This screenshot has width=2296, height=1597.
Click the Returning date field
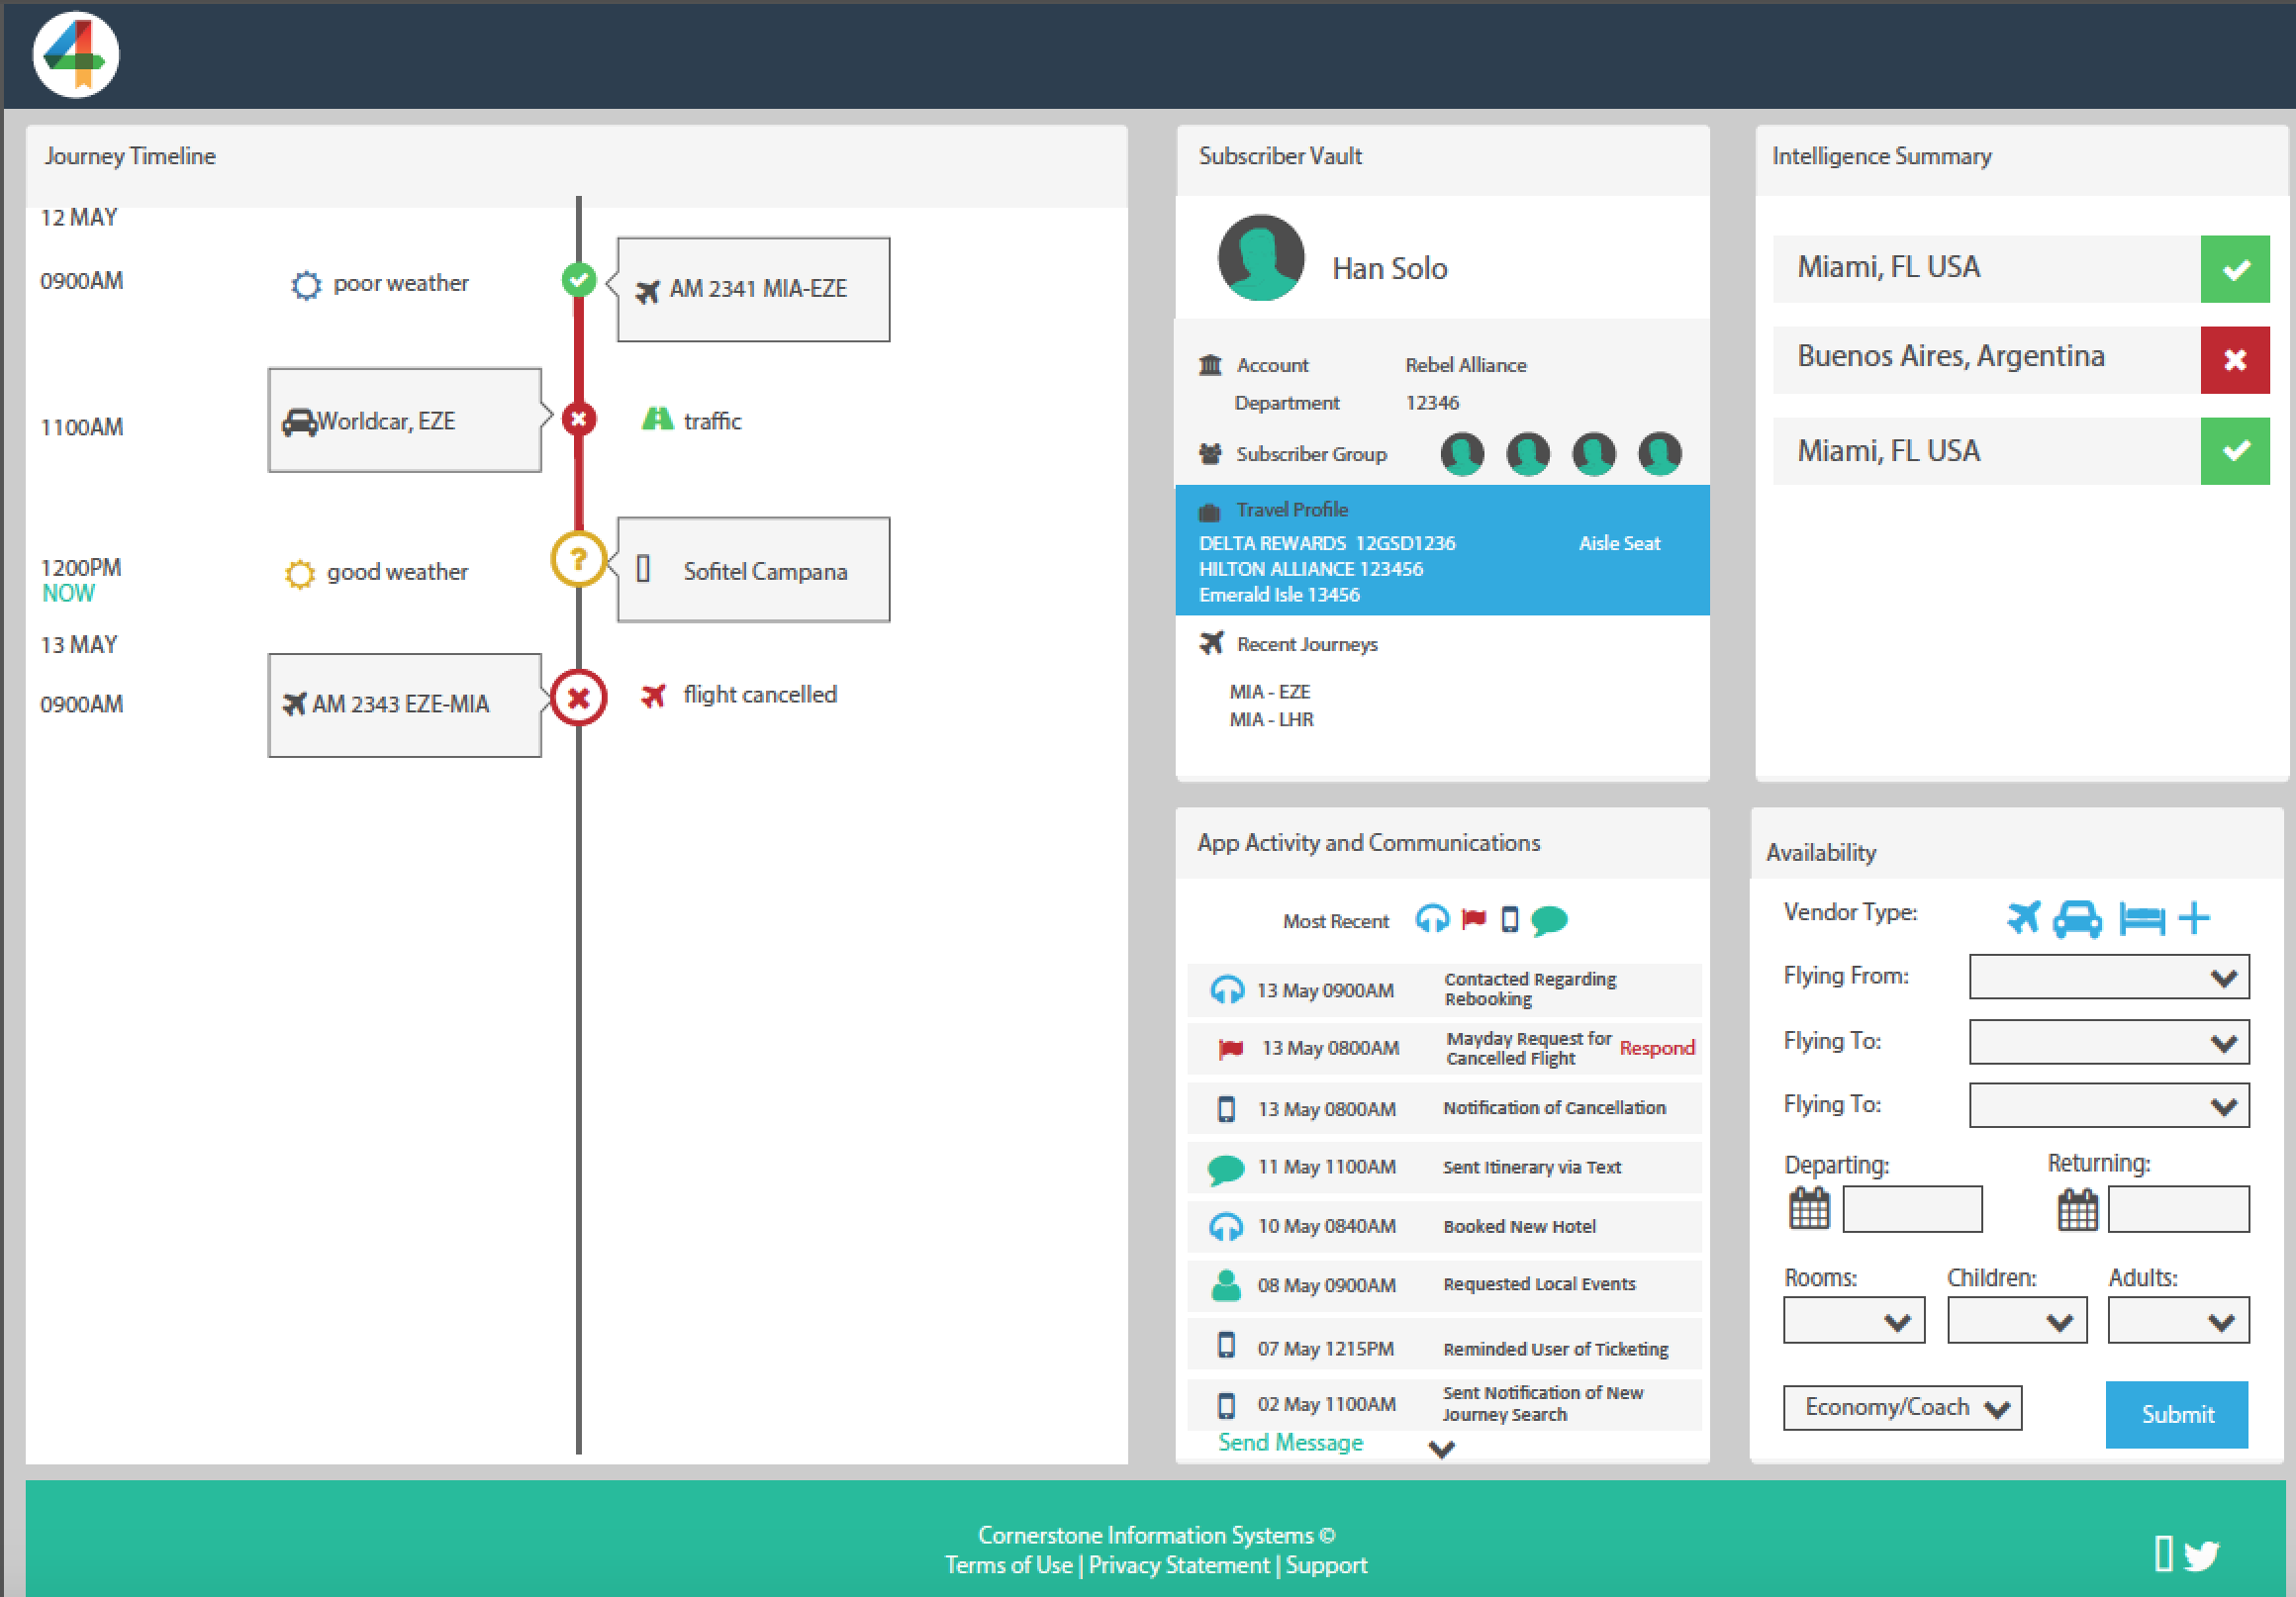click(2179, 1209)
